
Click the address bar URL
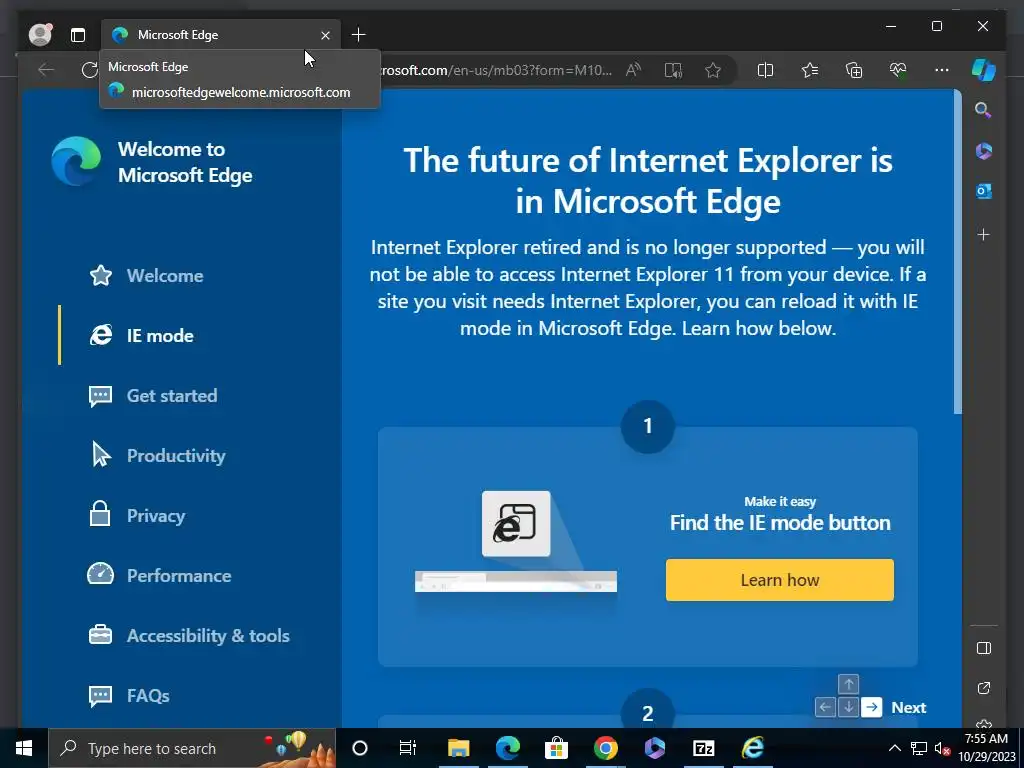(x=496, y=70)
